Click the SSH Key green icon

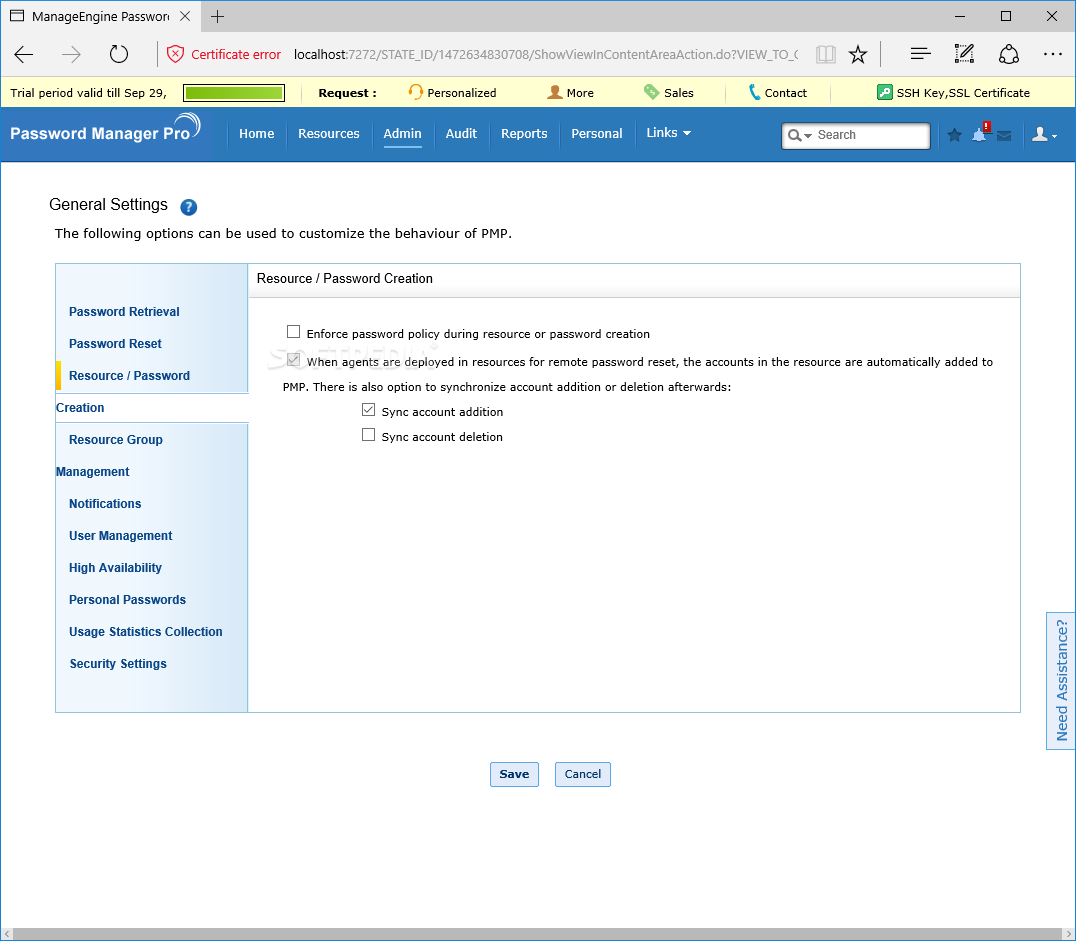coord(885,92)
